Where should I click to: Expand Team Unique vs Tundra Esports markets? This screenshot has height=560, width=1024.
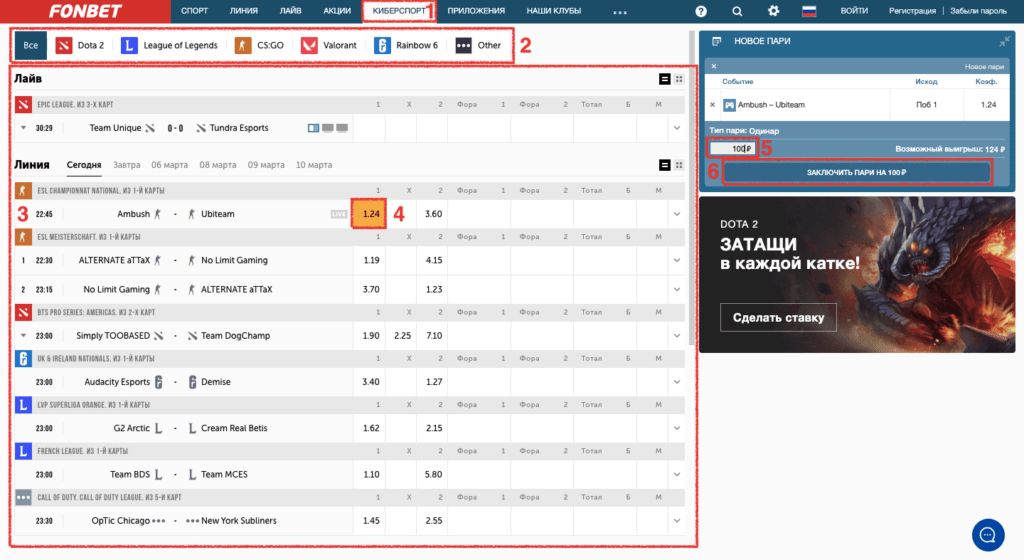[677, 128]
